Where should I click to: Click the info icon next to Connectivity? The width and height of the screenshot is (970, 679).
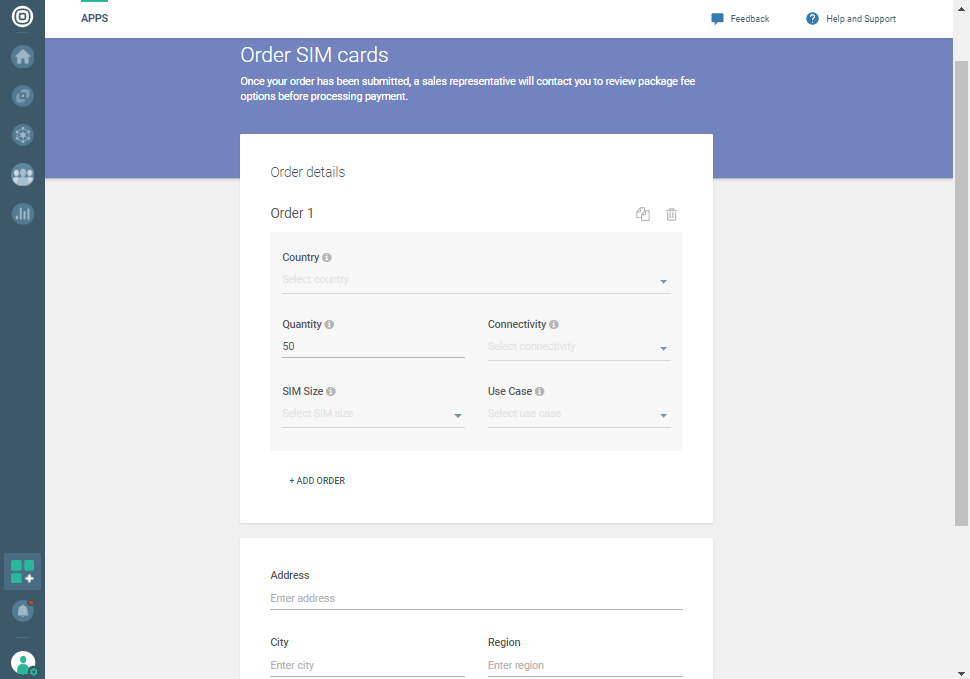point(554,325)
